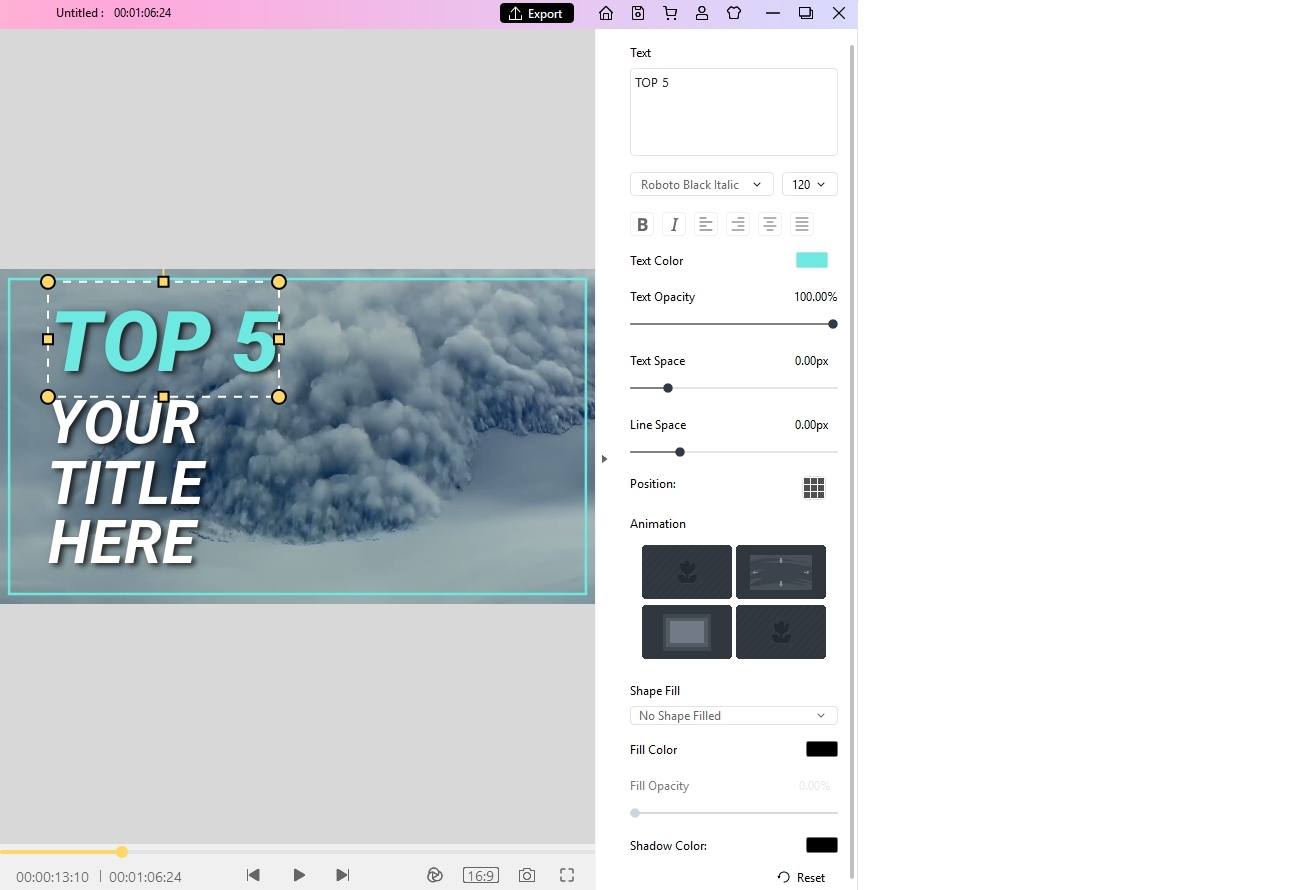Click the Text Opacity slider handle
This screenshot has height=890, width=1308.
click(x=833, y=324)
